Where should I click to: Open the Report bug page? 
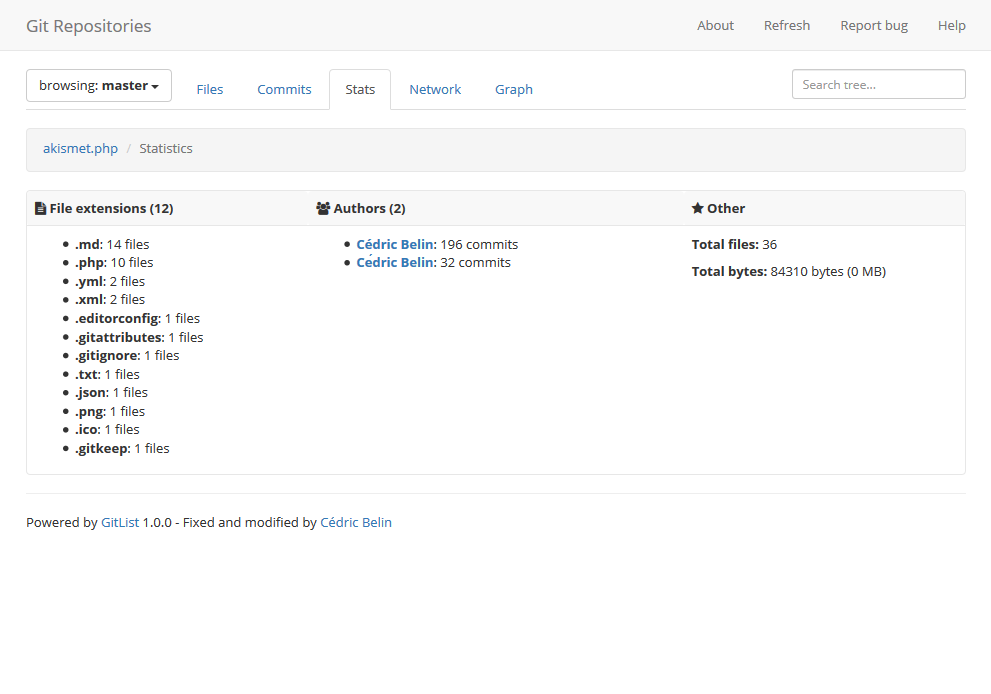[873, 25]
